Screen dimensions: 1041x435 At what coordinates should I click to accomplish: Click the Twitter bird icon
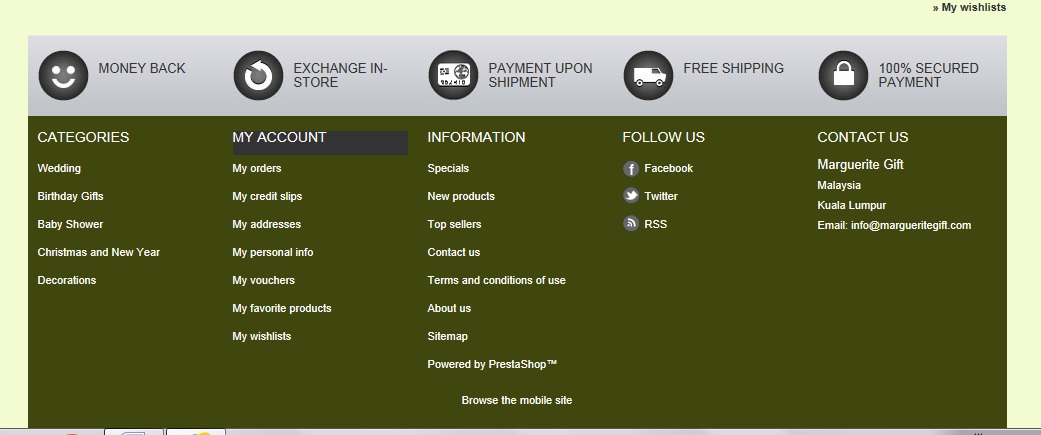[631, 195]
